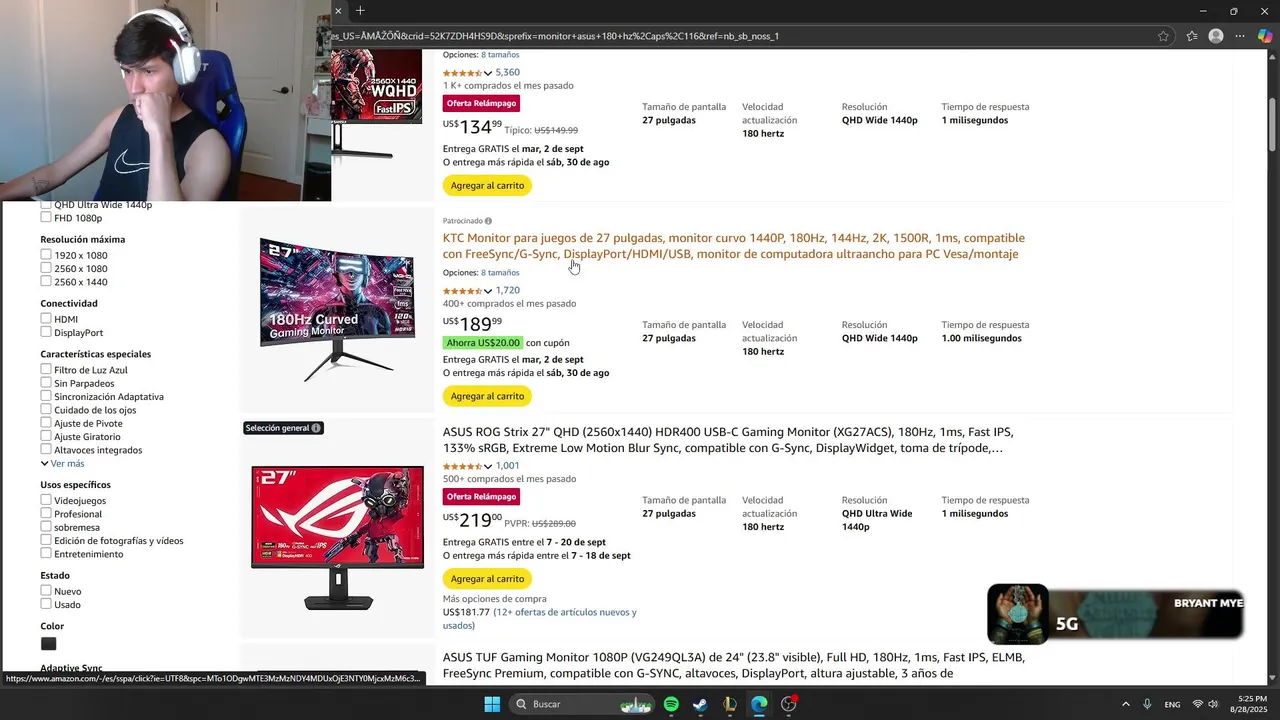Select the Videojuegos use filter
Image resolution: width=1280 pixels, height=720 pixels.
coord(46,500)
